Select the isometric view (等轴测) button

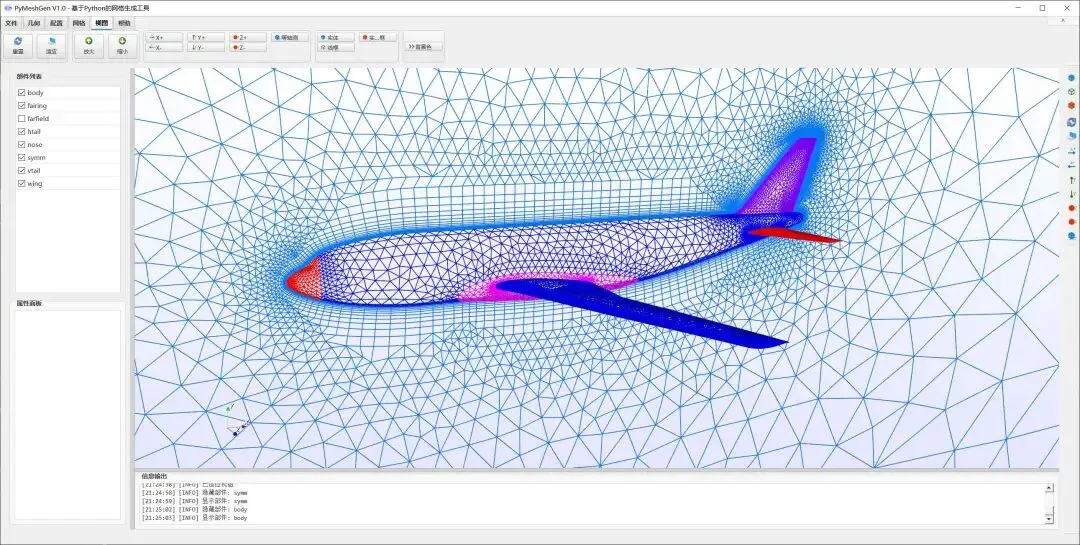click(x=290, y=37)
